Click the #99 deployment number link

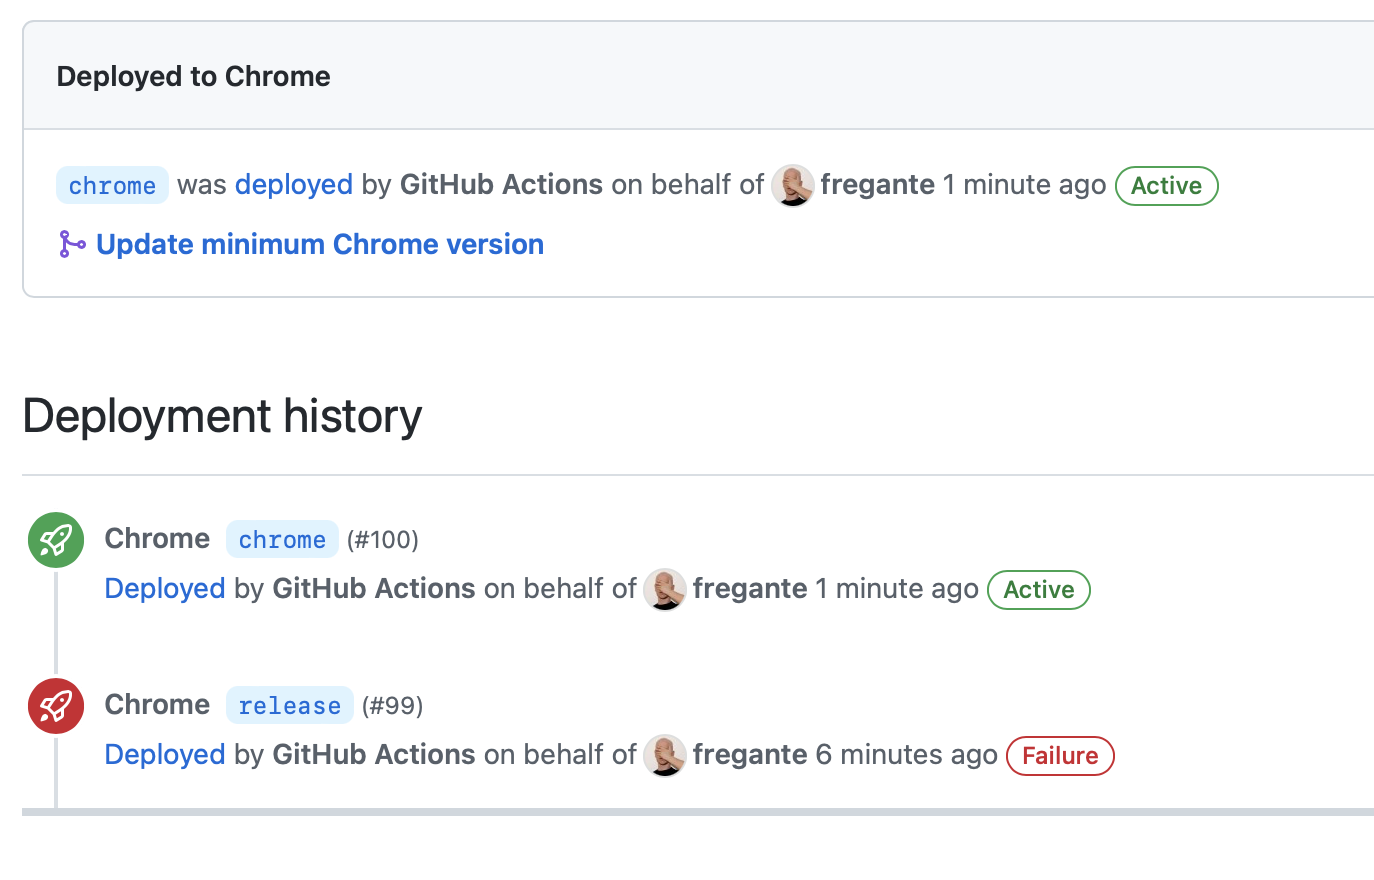(392, 705)
